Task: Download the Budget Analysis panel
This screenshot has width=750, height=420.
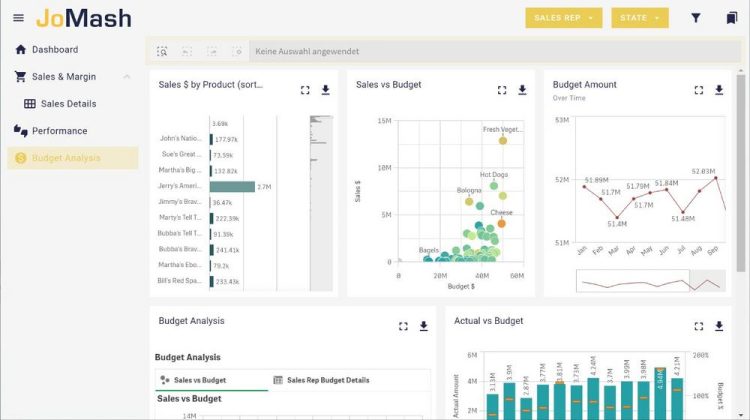Action: point(423,326)
